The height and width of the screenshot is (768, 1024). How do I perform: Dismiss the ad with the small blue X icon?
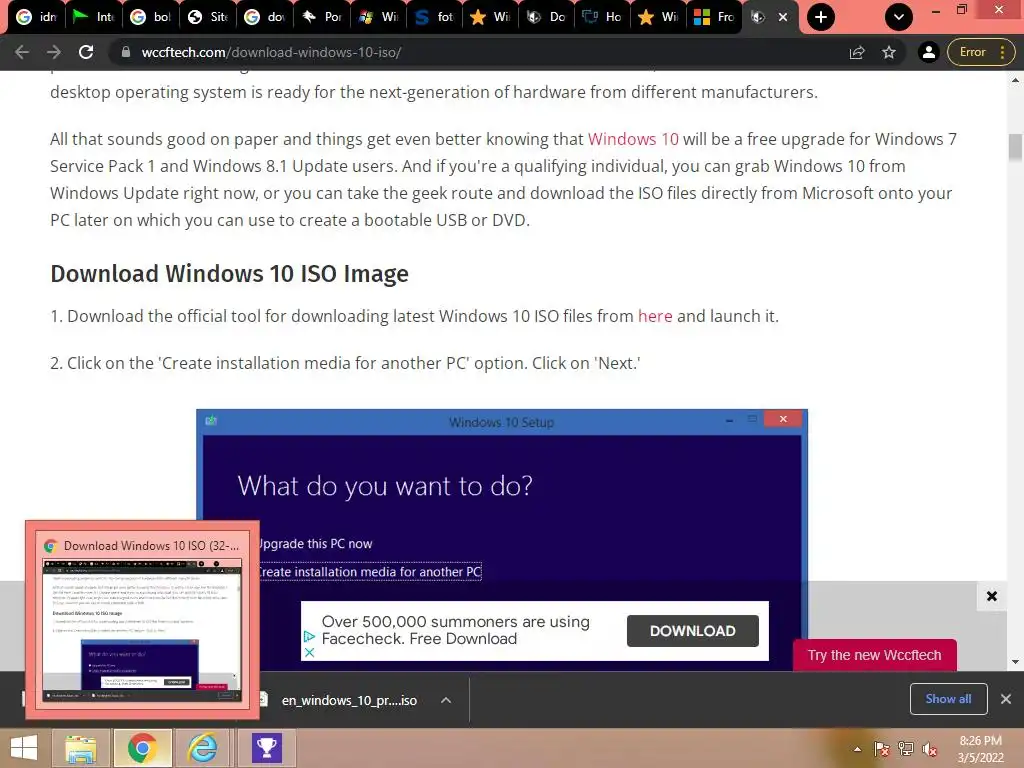pyautogui.click(x=310, y=652)
